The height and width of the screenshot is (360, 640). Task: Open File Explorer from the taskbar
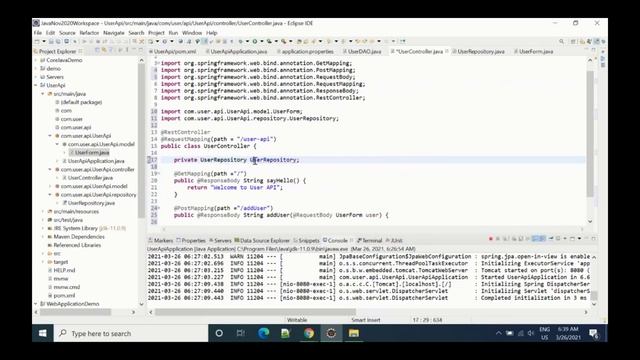(353, 333)
